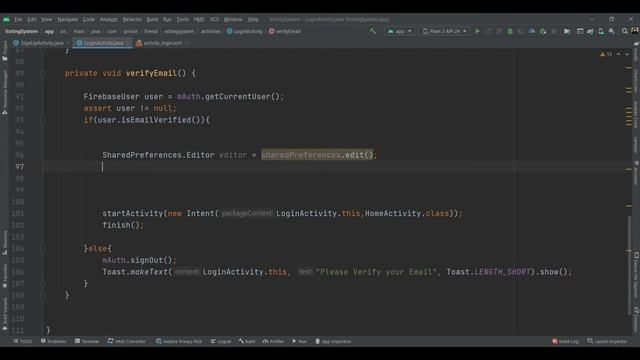640x360 pixels.
Task: Click the verifyEmail breadcrumb
Action: coord(285,31)
